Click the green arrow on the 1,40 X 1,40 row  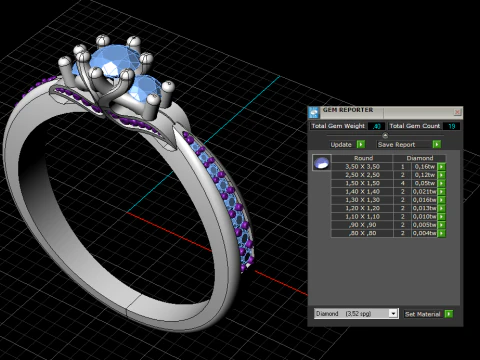(441, 192)
